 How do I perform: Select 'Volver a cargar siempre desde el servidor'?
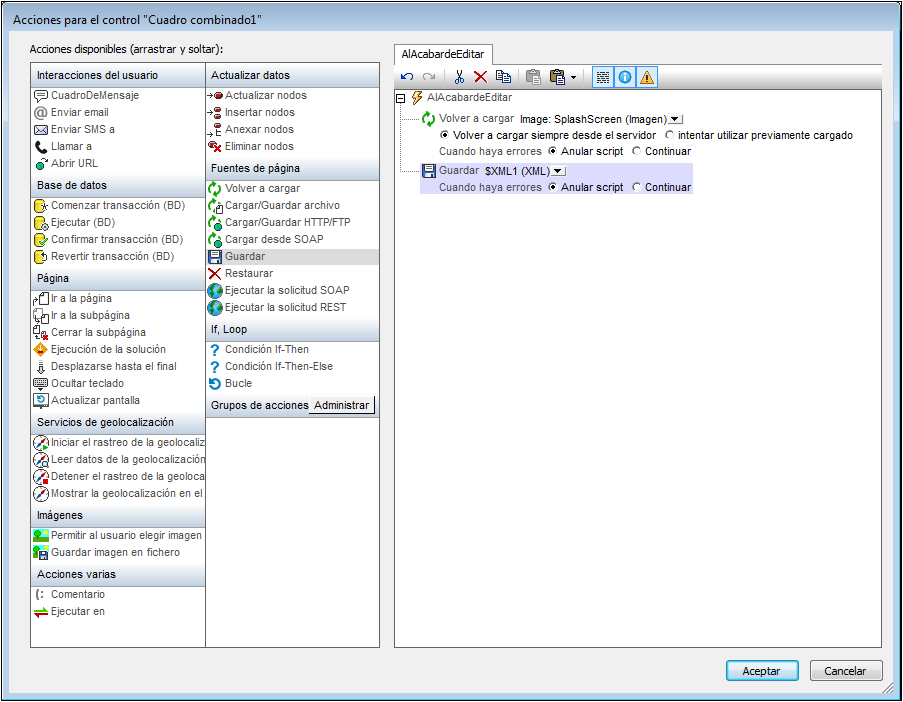point(444,135)
